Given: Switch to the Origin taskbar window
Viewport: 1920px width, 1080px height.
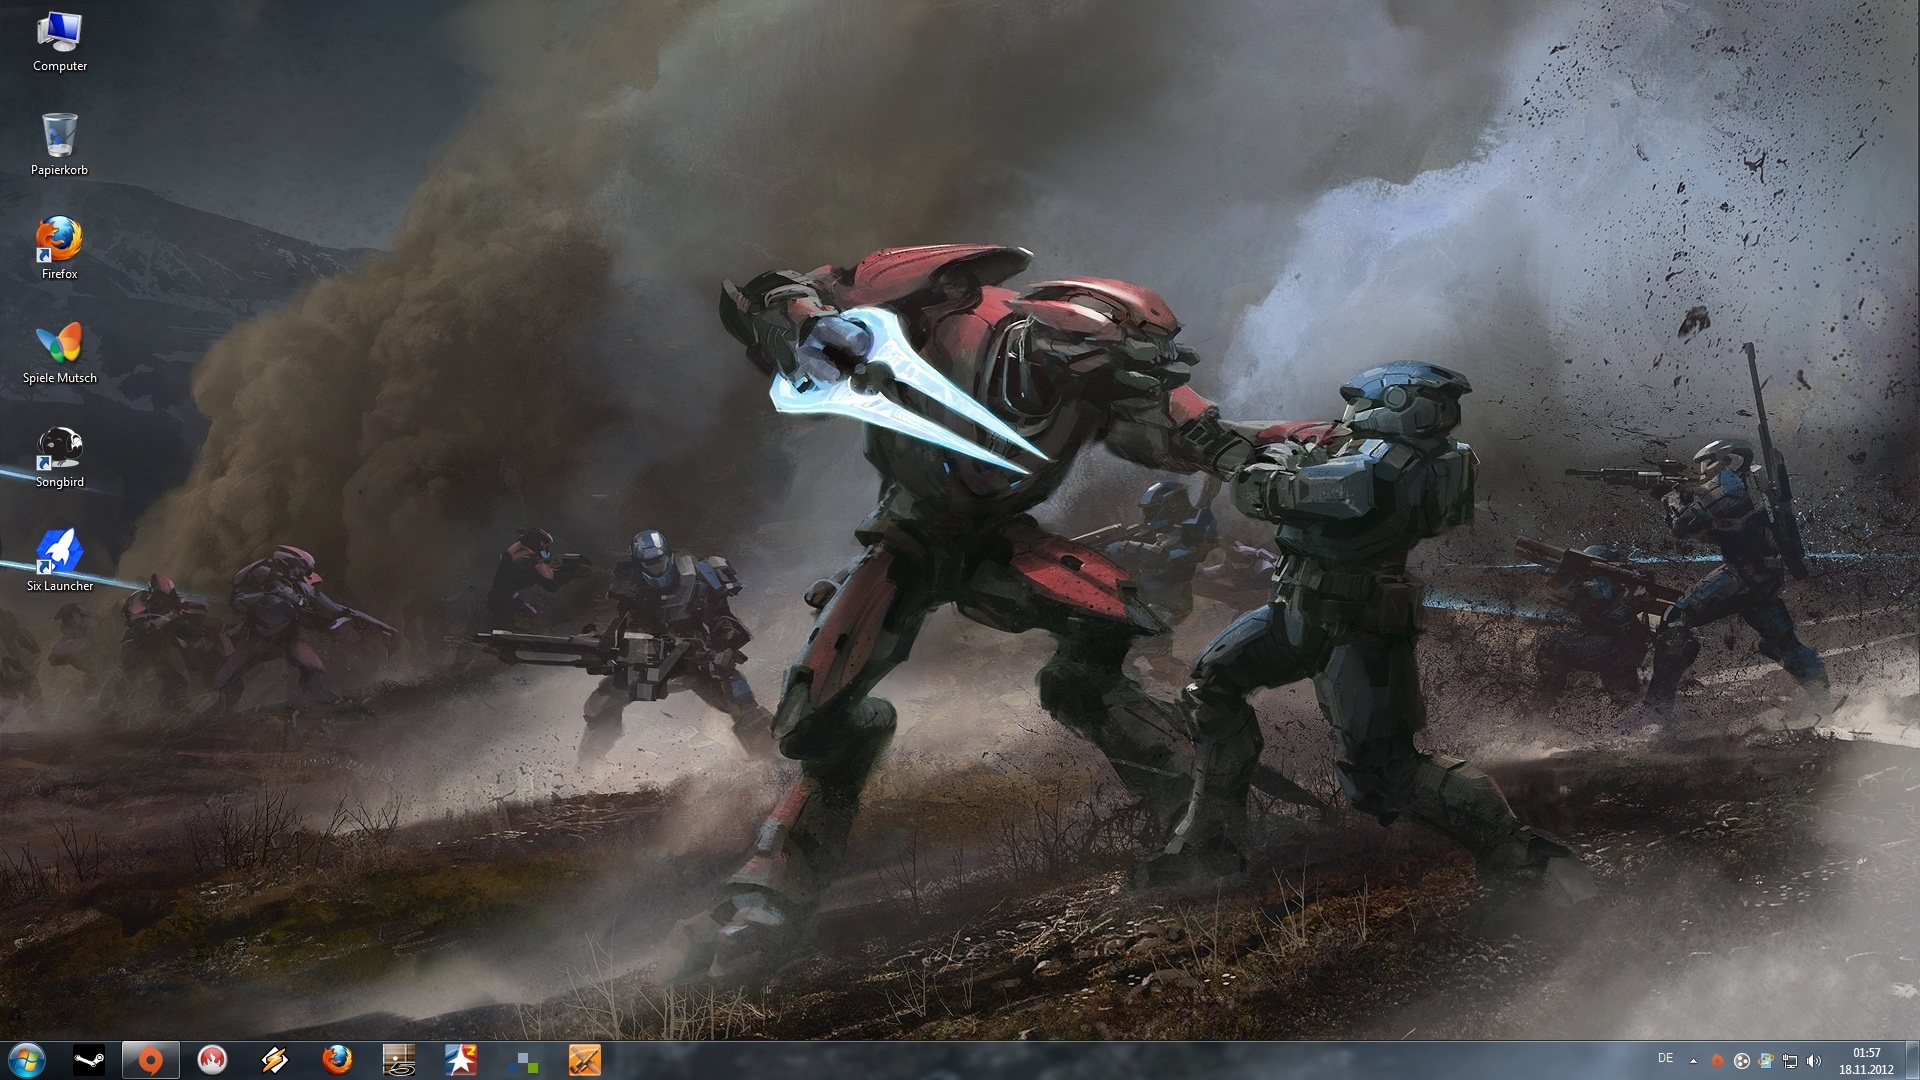Looking at the screenshot, I should pos(151,1060).
